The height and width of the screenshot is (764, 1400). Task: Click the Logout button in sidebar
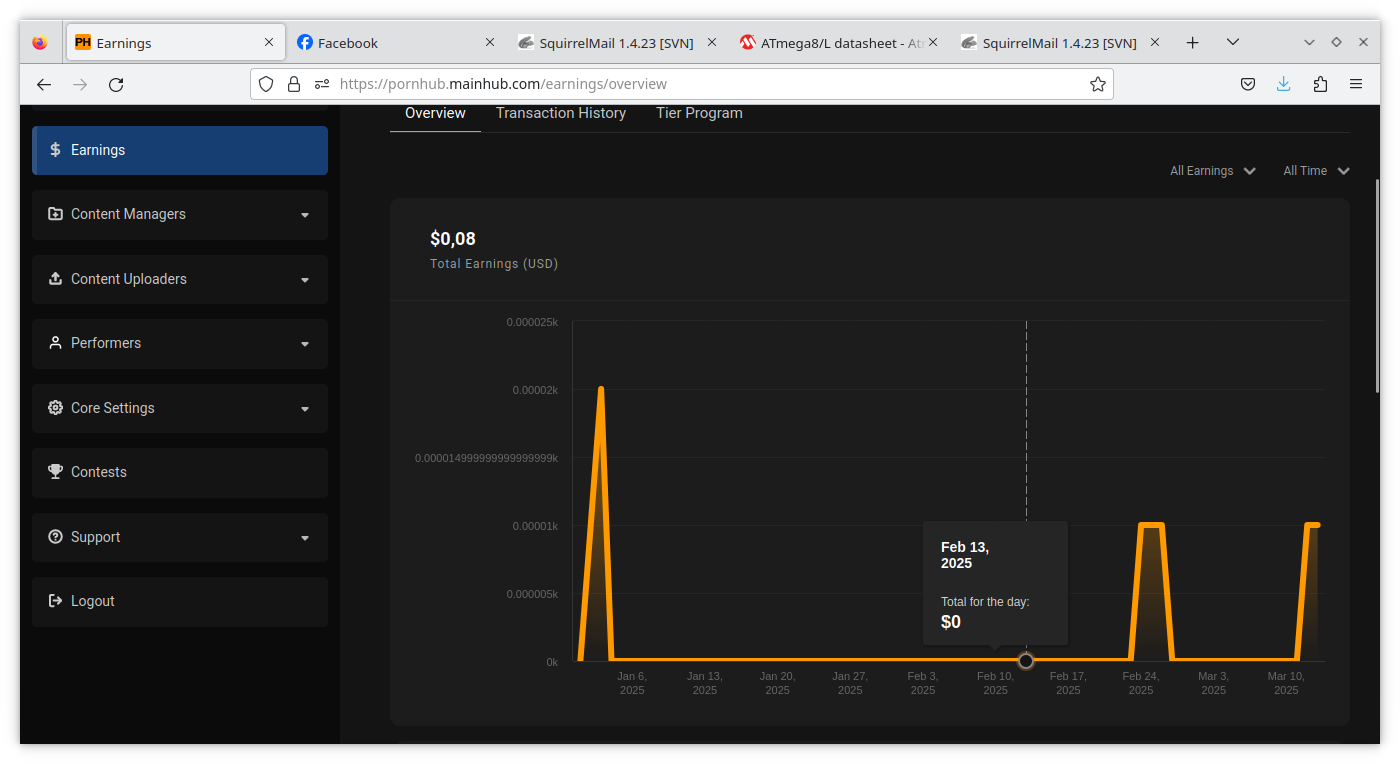click(x=180, y=602)
